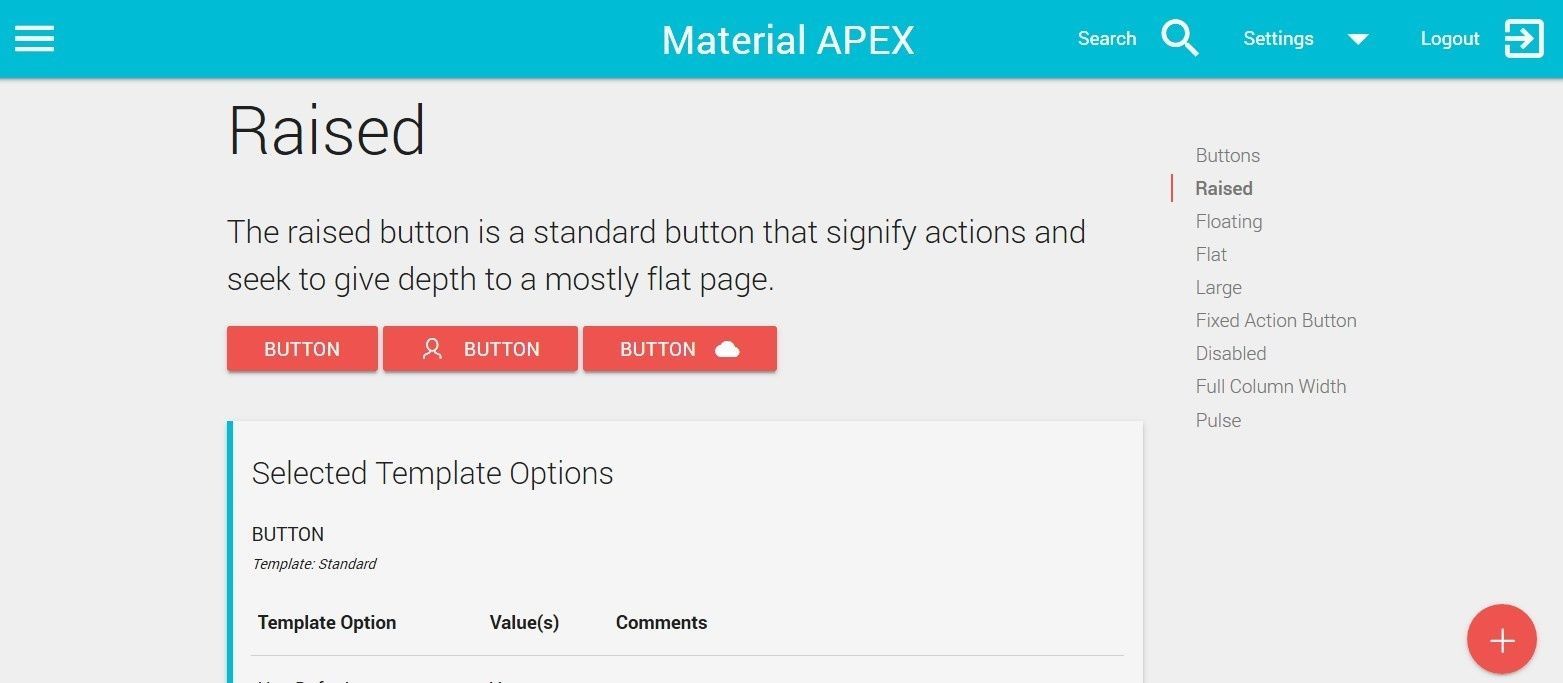Jump to Fixed Action Button section
1563x683 pixels.
1276,320
